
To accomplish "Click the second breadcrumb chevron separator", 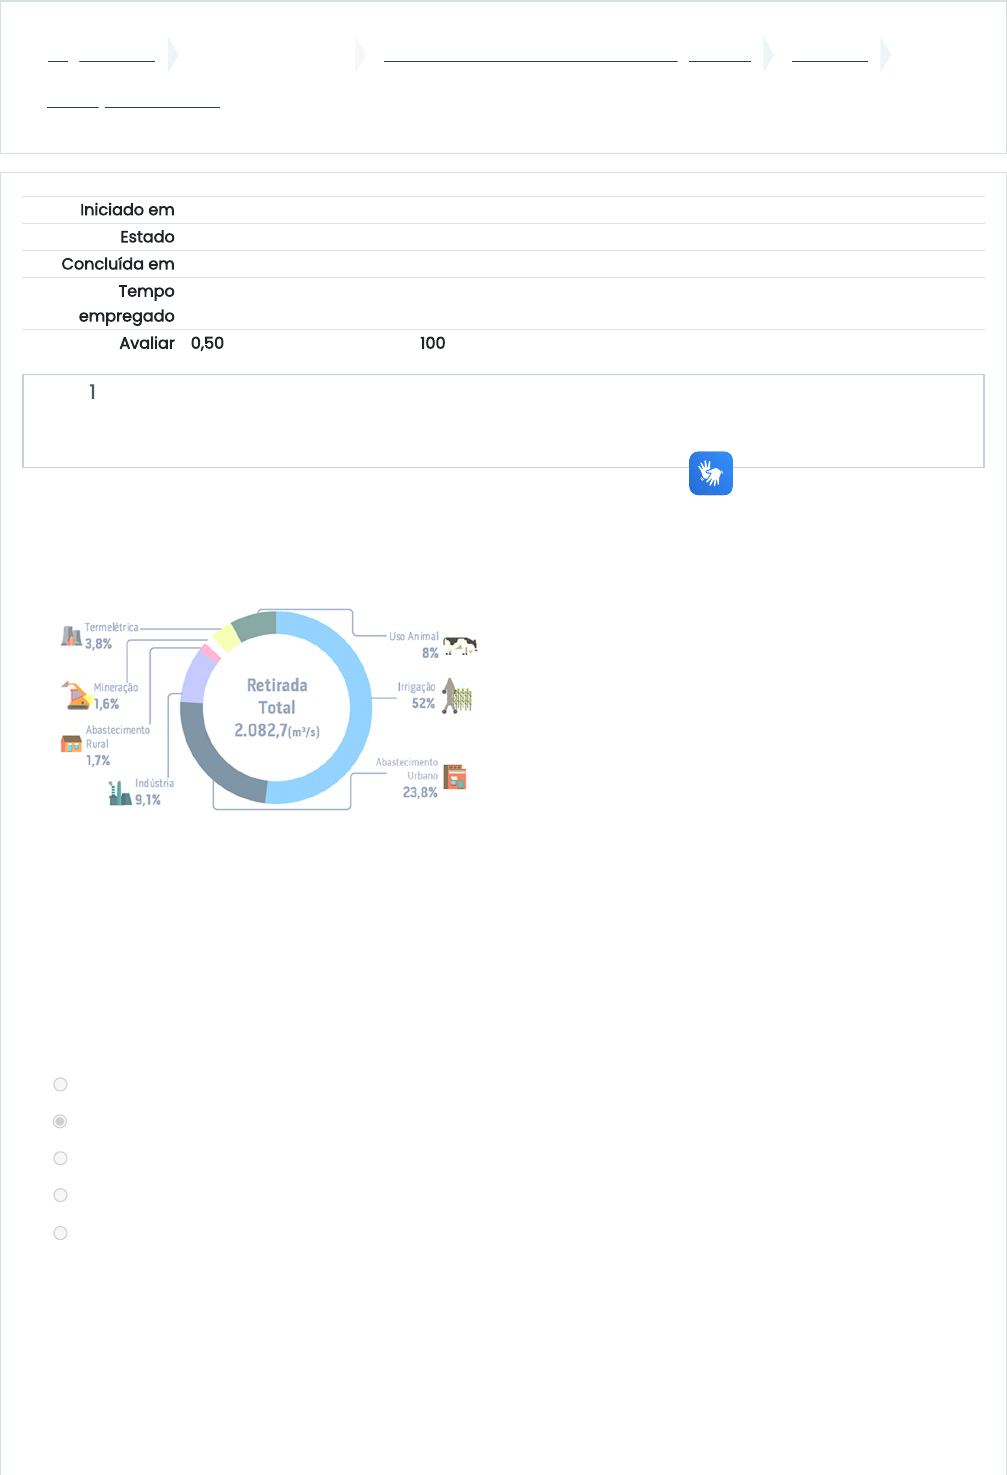I will [x=361, y=54].
